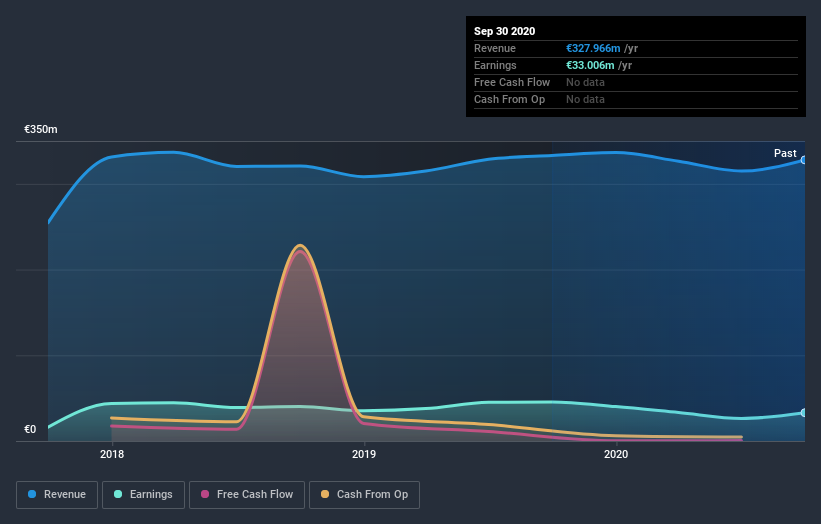This screenshot has width=821, height=524.
Task: Click the Sep 30 2020 tooltip date
Action: coord(504,31)
